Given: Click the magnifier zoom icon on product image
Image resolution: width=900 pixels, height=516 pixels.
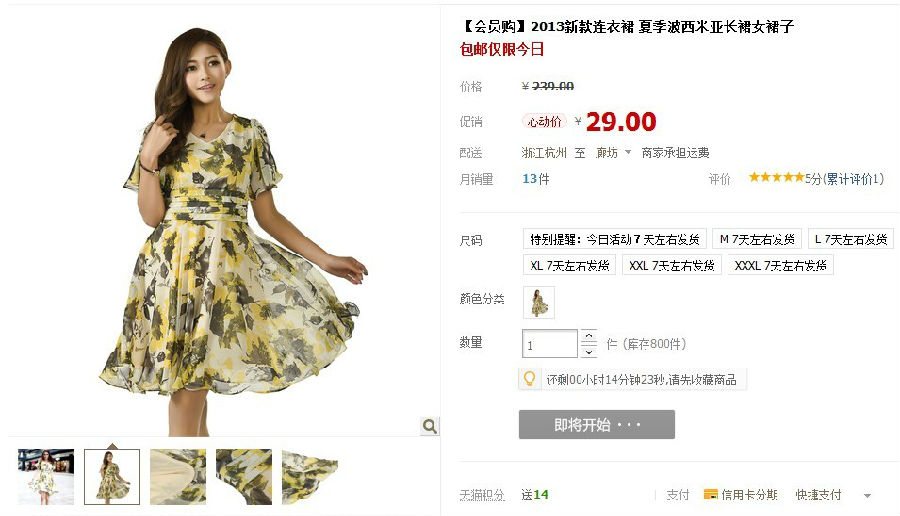Looking at the screenshot, I should pos(429,426).
